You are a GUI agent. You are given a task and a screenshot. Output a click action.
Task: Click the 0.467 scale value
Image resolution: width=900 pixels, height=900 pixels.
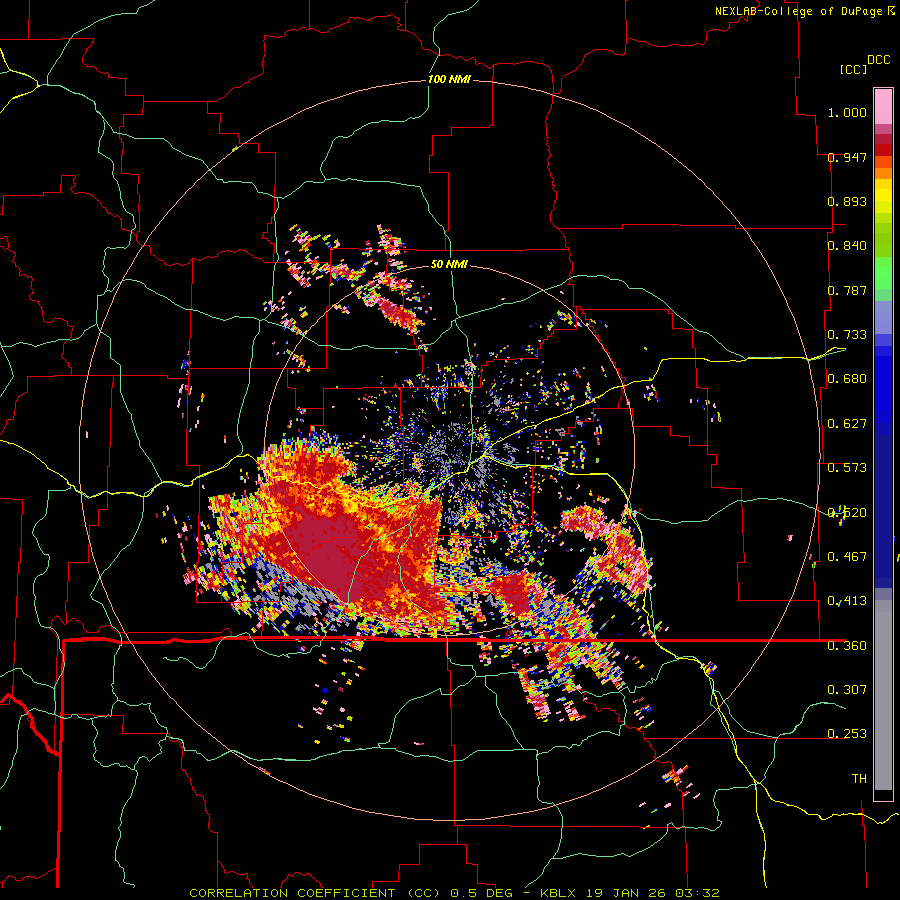pos(847,557)
